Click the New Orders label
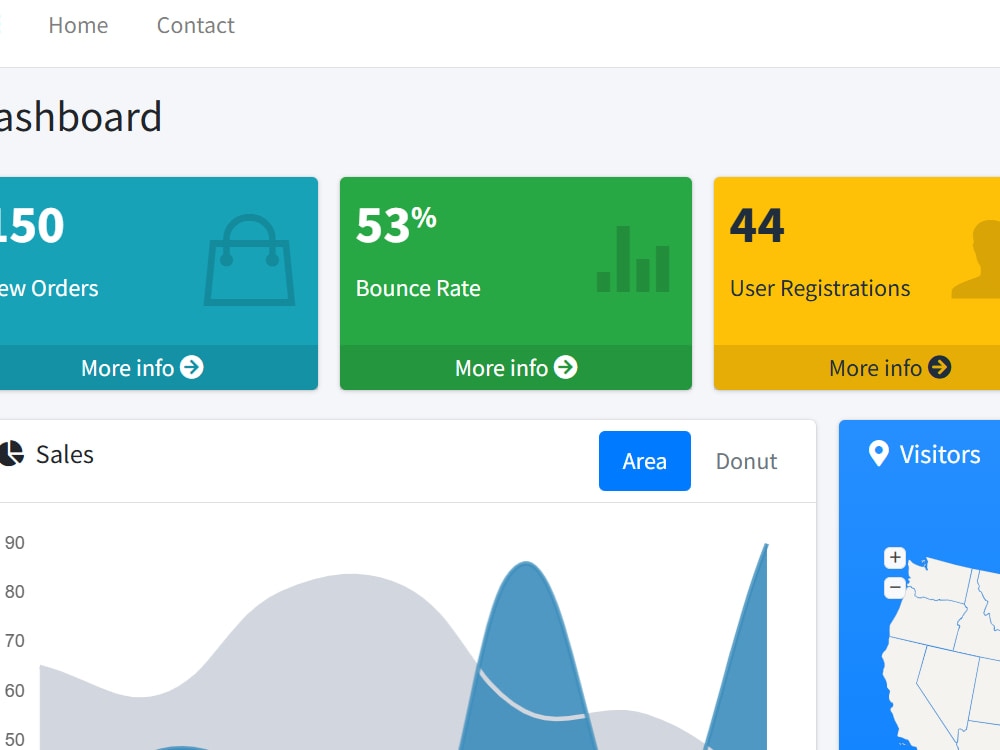Viewport: 1000px width, 750px height. [x=49, y=288]
